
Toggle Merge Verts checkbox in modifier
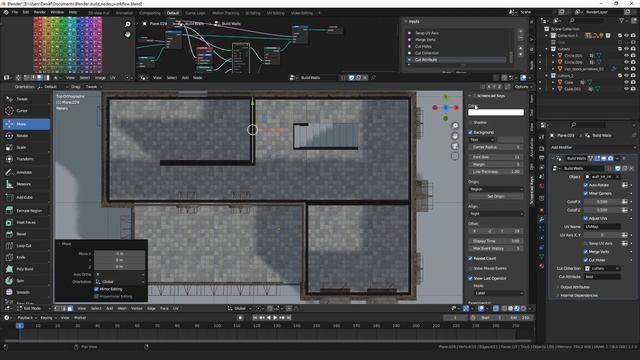pos(586,251)
